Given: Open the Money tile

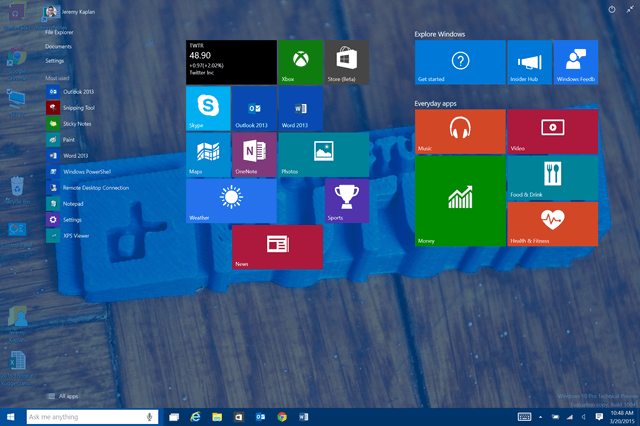Looking at the screenshot, I should [460, 201].
